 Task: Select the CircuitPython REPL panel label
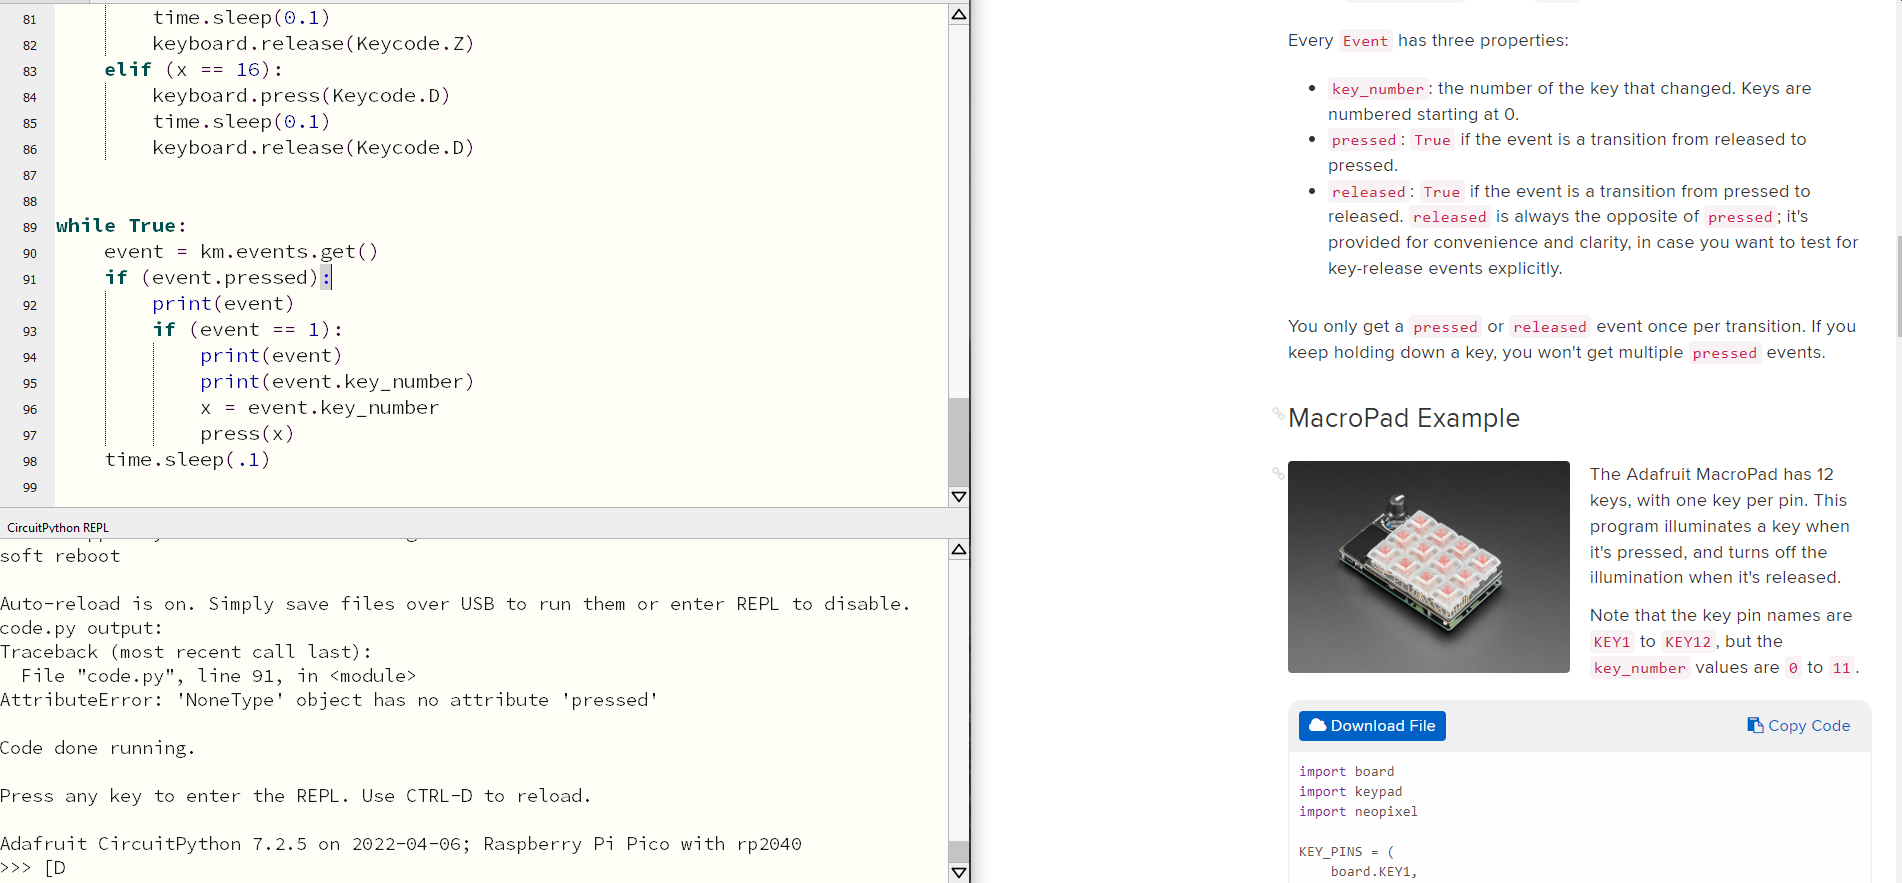click(x=58, y=527)
